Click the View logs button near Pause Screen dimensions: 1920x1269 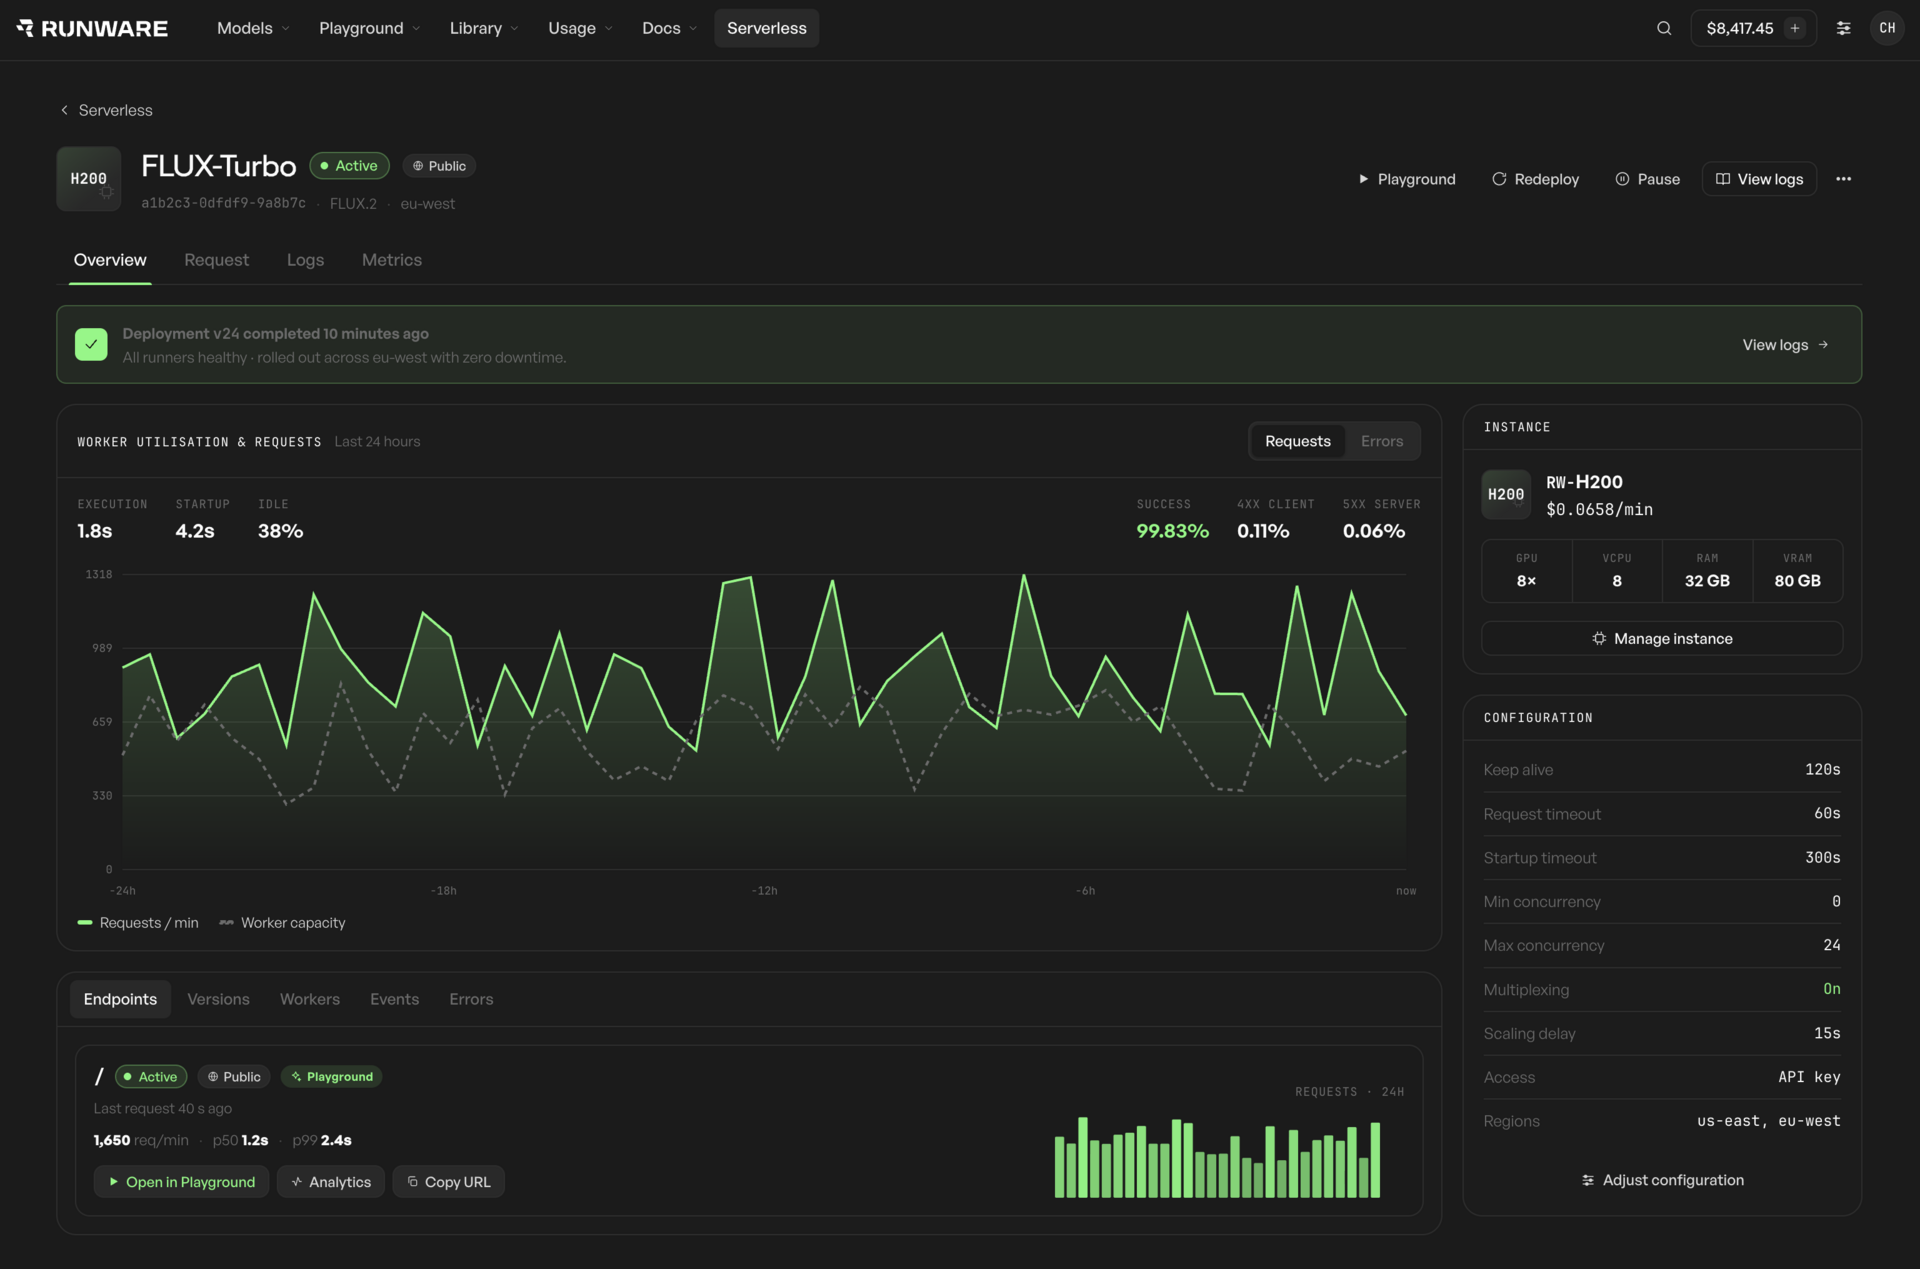pyautogui.click(x=1759, y=179)
